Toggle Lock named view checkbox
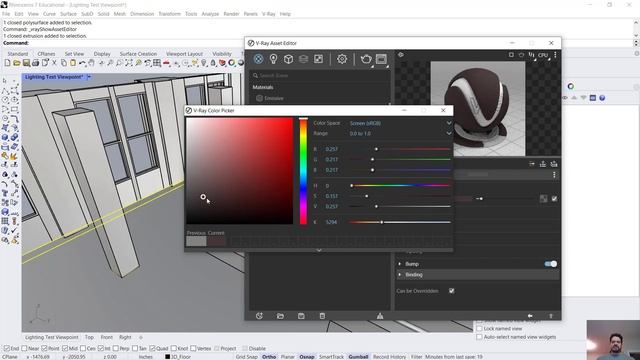This screenshot has height=360, width=640. pyautogui.click(x=480, y=328)
